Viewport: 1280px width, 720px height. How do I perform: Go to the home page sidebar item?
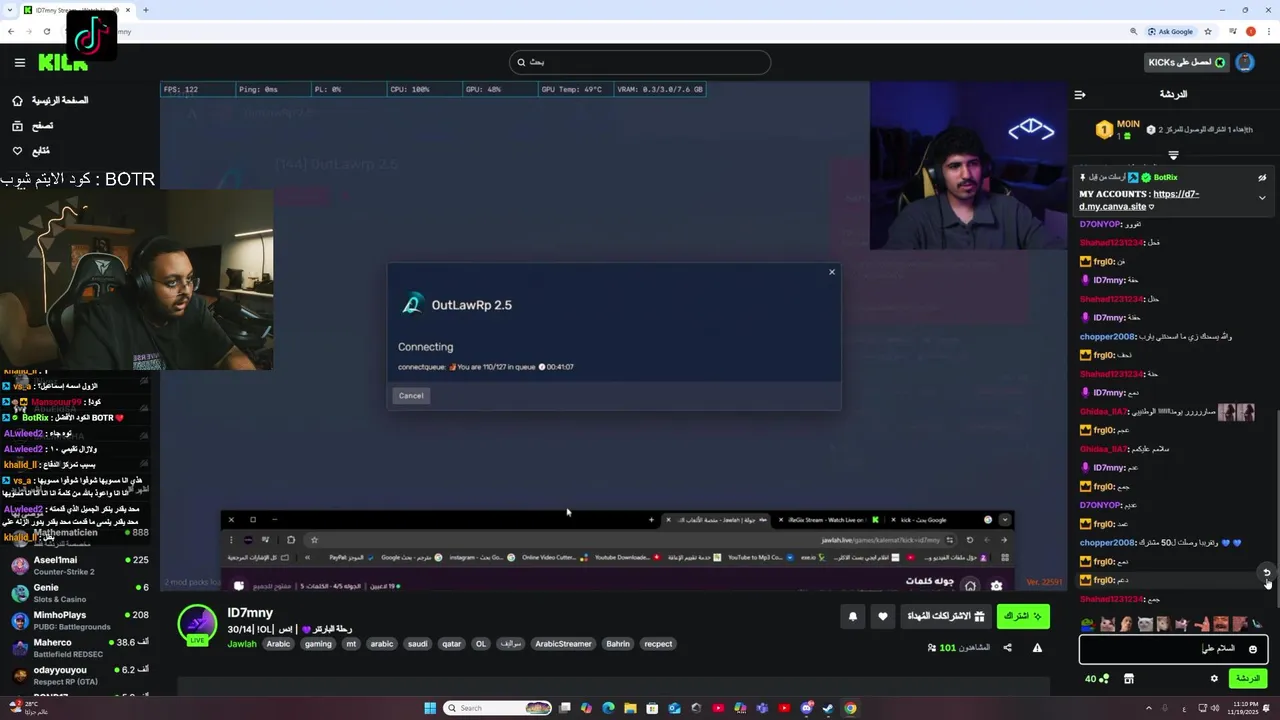pos(52,101)
